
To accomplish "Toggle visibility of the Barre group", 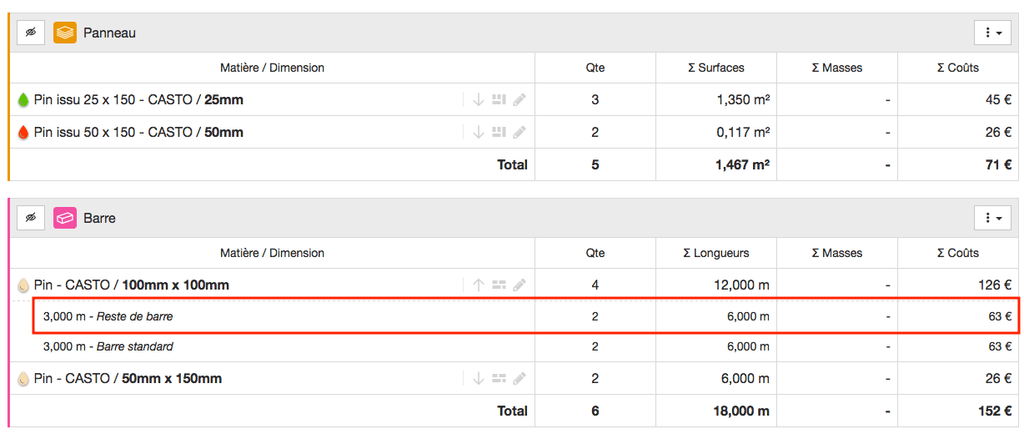I will (x=31, y=217).
